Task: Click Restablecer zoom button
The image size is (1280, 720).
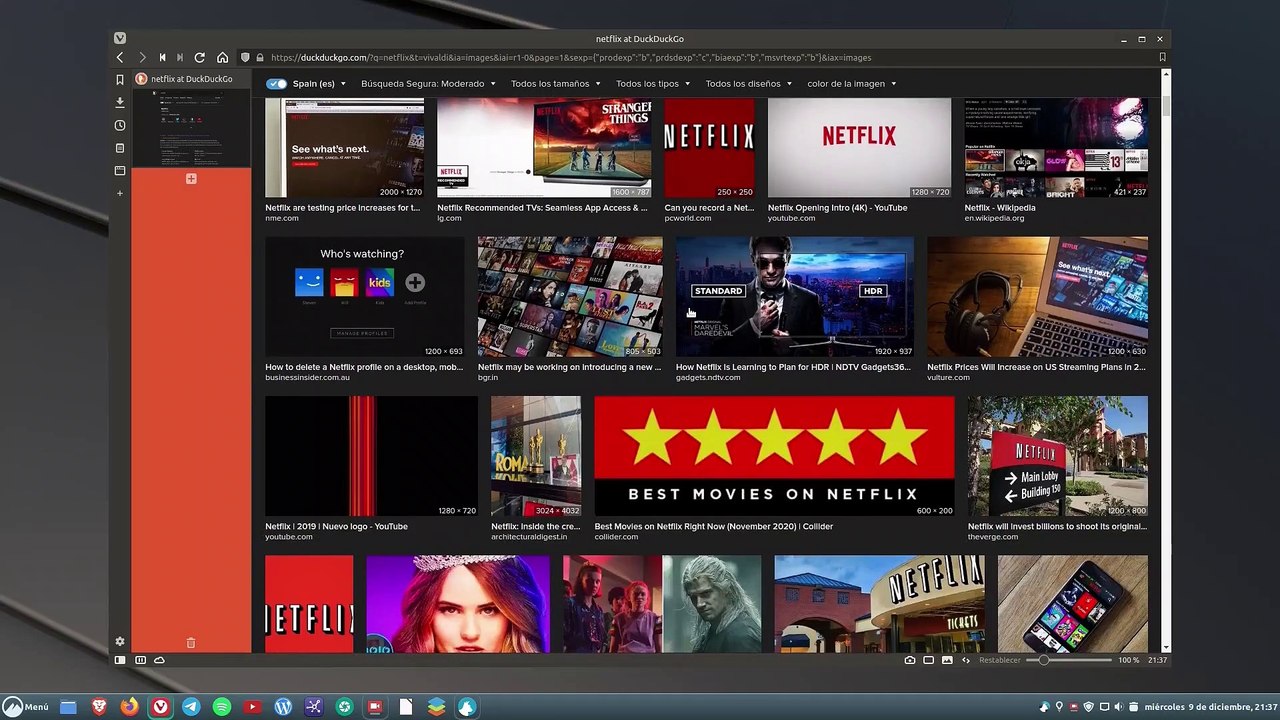Action: tap(1000, 660)
